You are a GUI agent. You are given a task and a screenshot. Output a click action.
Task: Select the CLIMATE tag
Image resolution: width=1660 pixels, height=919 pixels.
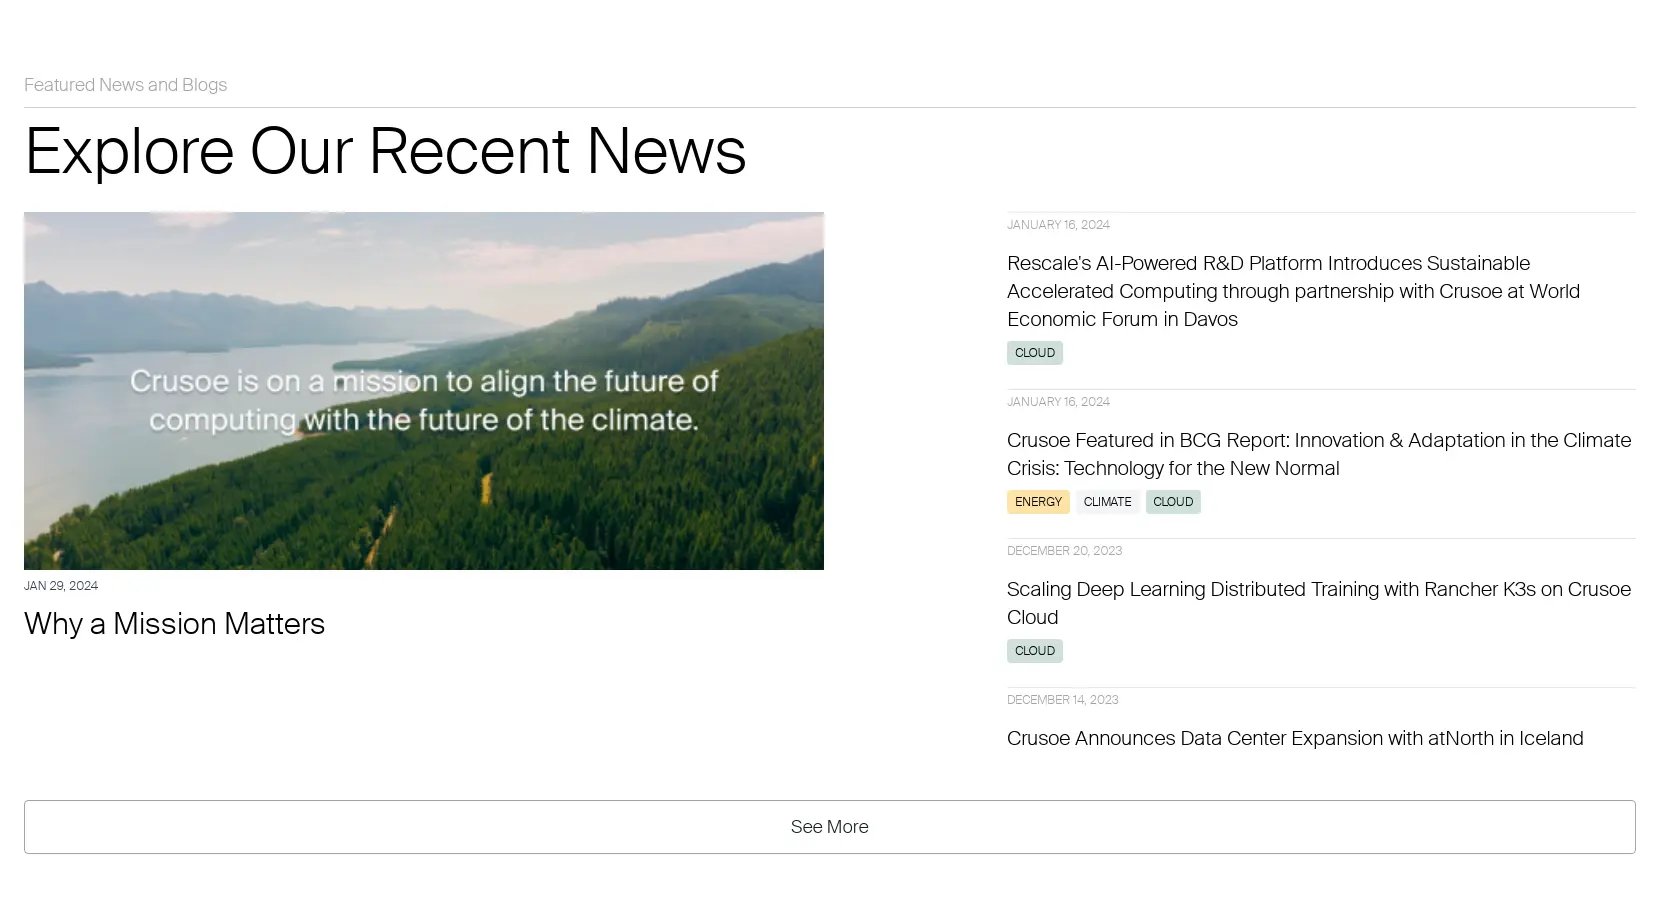[1107, 502]
